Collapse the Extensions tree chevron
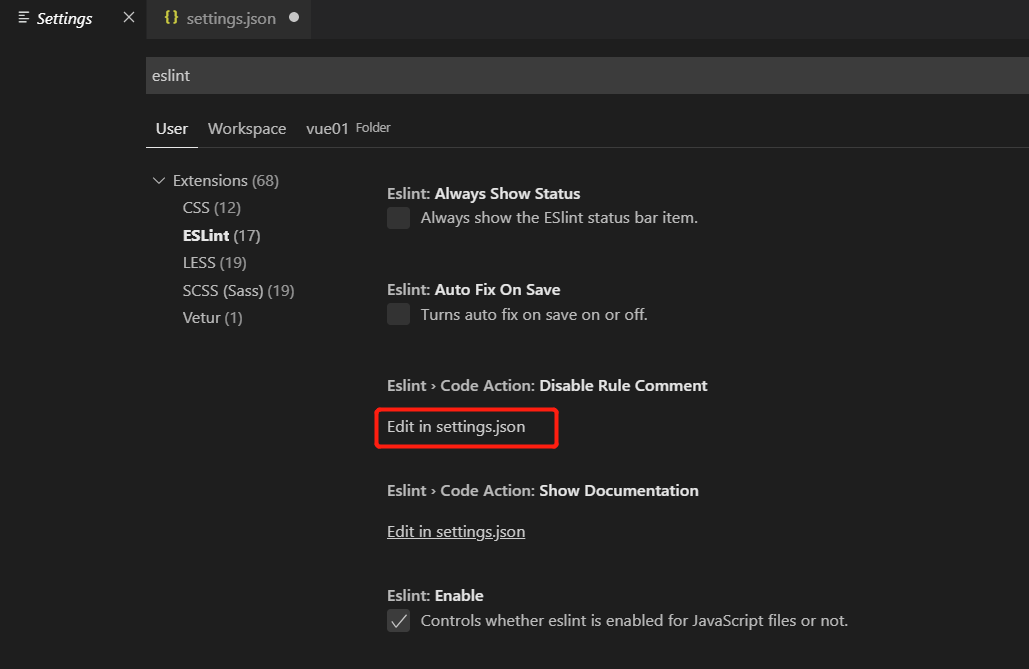Image resolution: width=1029 pixels, height=669 pixels. point(158,181)
